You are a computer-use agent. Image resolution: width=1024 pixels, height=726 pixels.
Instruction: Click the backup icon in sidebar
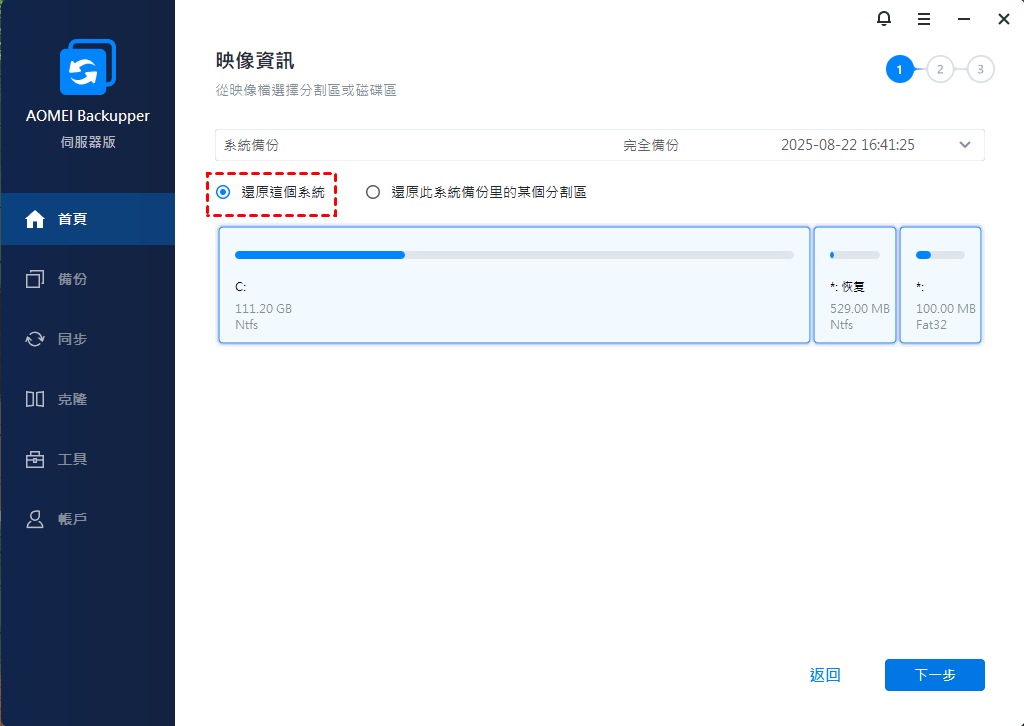pyautogui.click(x=35, y=279)
